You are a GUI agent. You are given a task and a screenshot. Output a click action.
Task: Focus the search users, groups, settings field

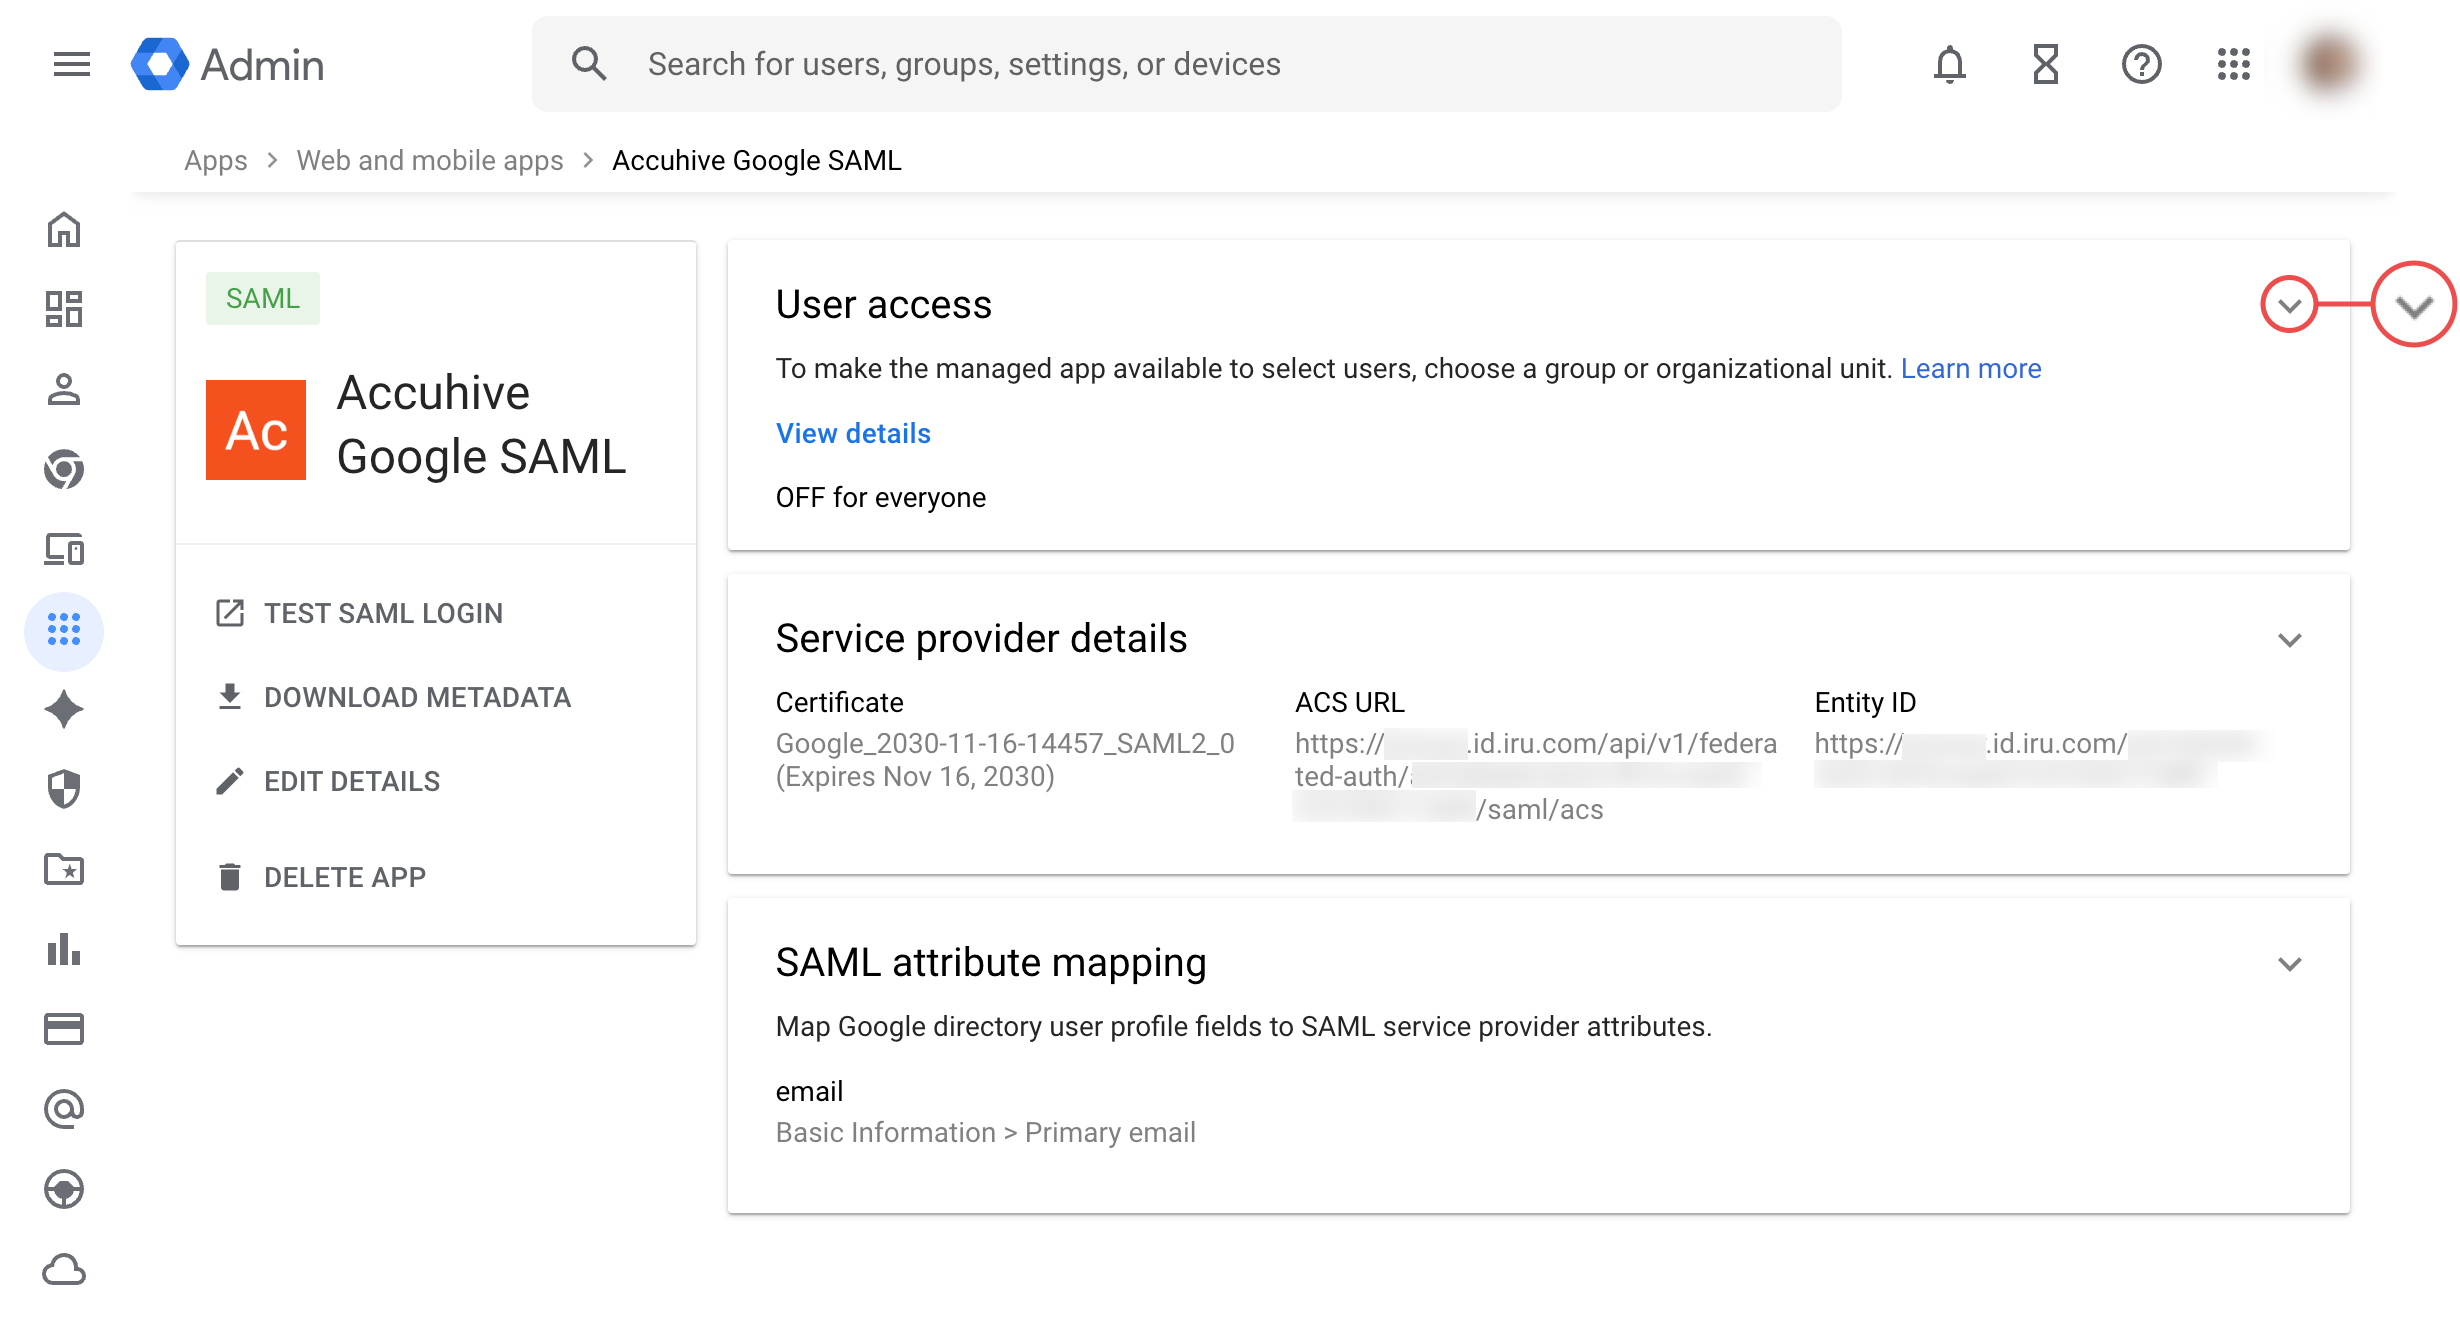click(x=1187, y=64)
